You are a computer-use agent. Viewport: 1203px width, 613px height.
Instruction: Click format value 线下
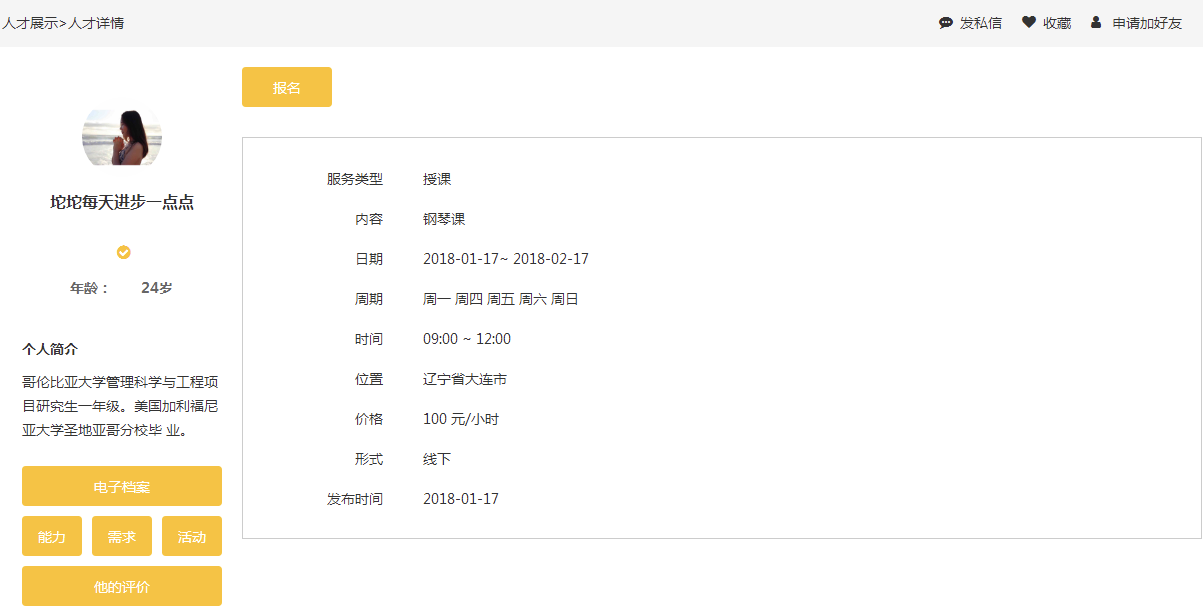tap(437, 459)
